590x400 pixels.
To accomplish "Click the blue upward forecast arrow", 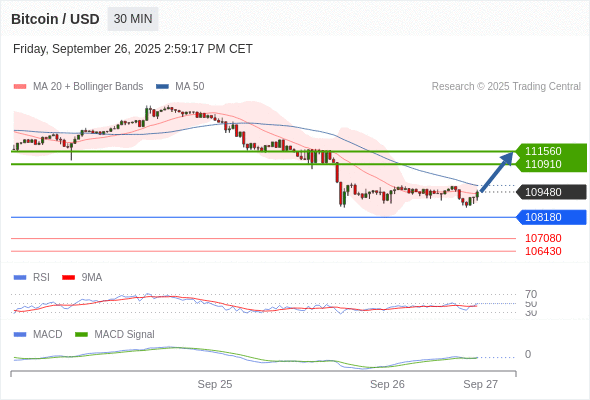I will [497, 171].
